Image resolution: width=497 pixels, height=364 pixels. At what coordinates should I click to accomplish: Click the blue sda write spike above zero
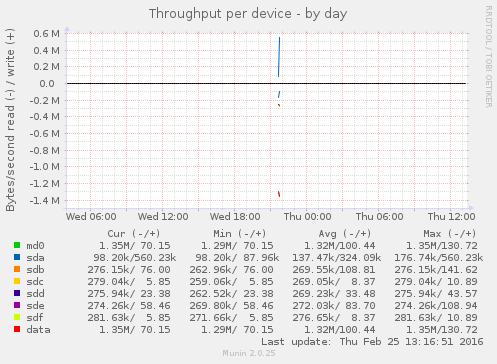coord(279,57)
